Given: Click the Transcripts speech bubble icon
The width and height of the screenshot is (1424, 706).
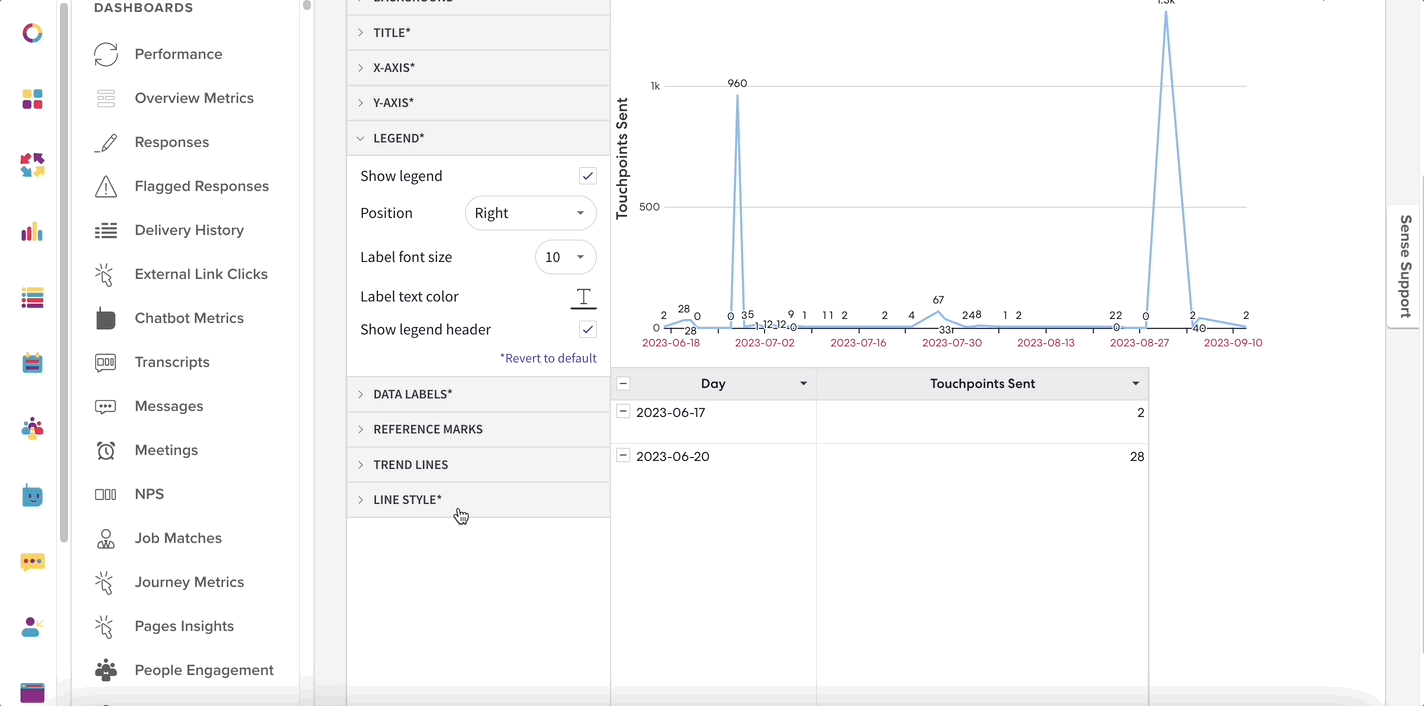Looking at the screenshot, I should pos(106,362).
